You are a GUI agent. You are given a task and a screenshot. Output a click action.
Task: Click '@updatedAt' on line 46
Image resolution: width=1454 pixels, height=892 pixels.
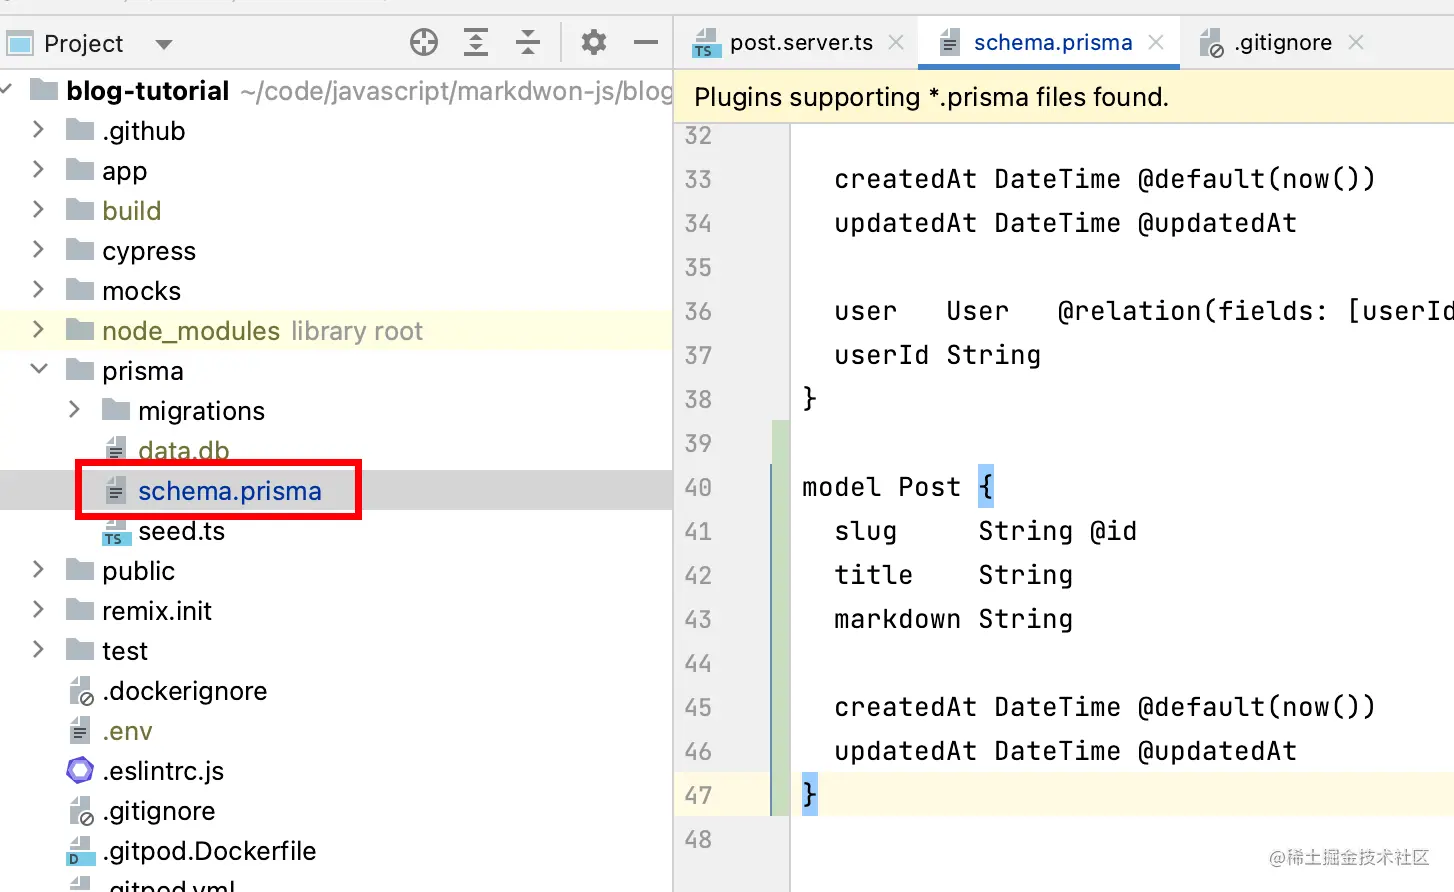1218,751
